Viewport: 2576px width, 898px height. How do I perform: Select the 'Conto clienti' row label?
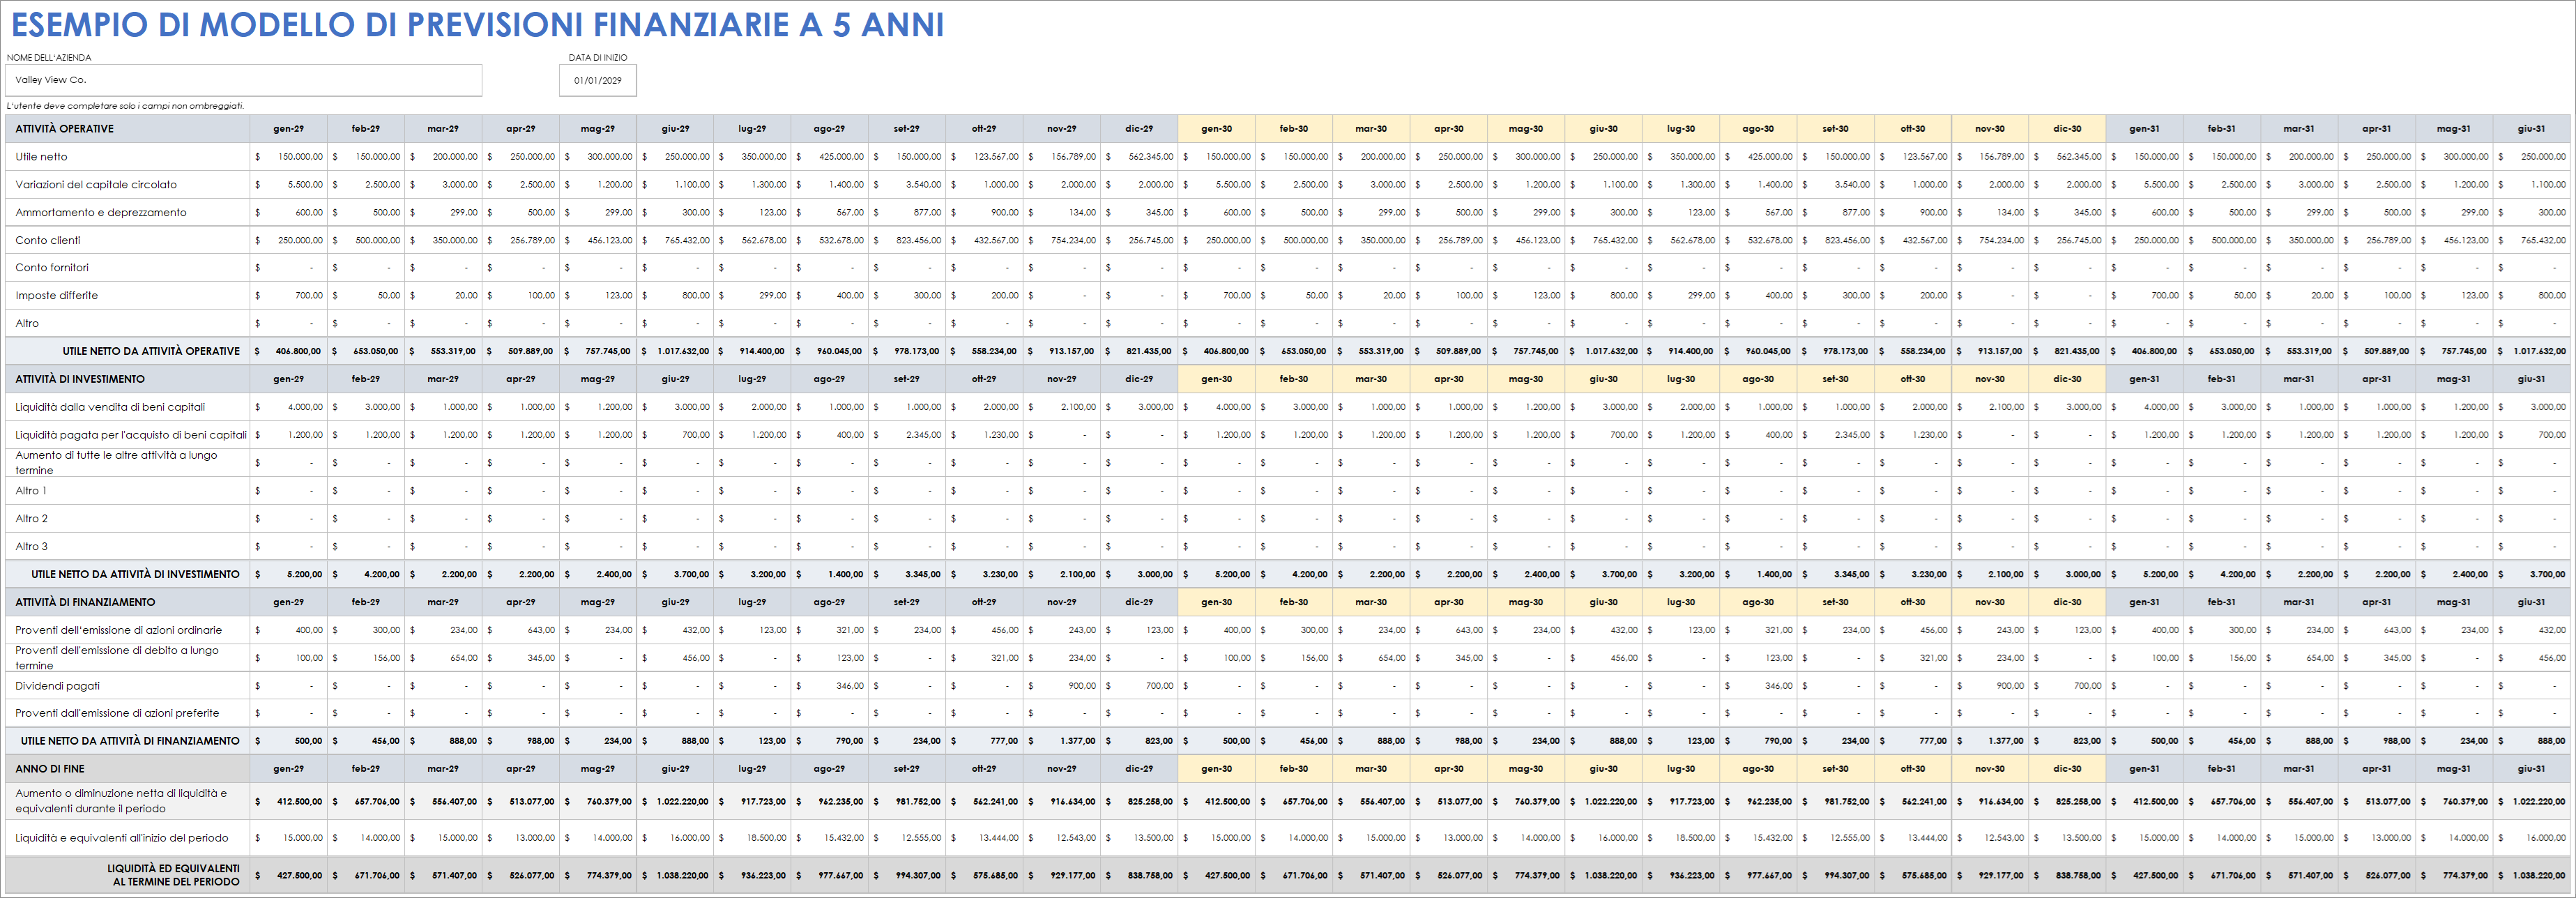pyautogui.click(x=48, y=240)
